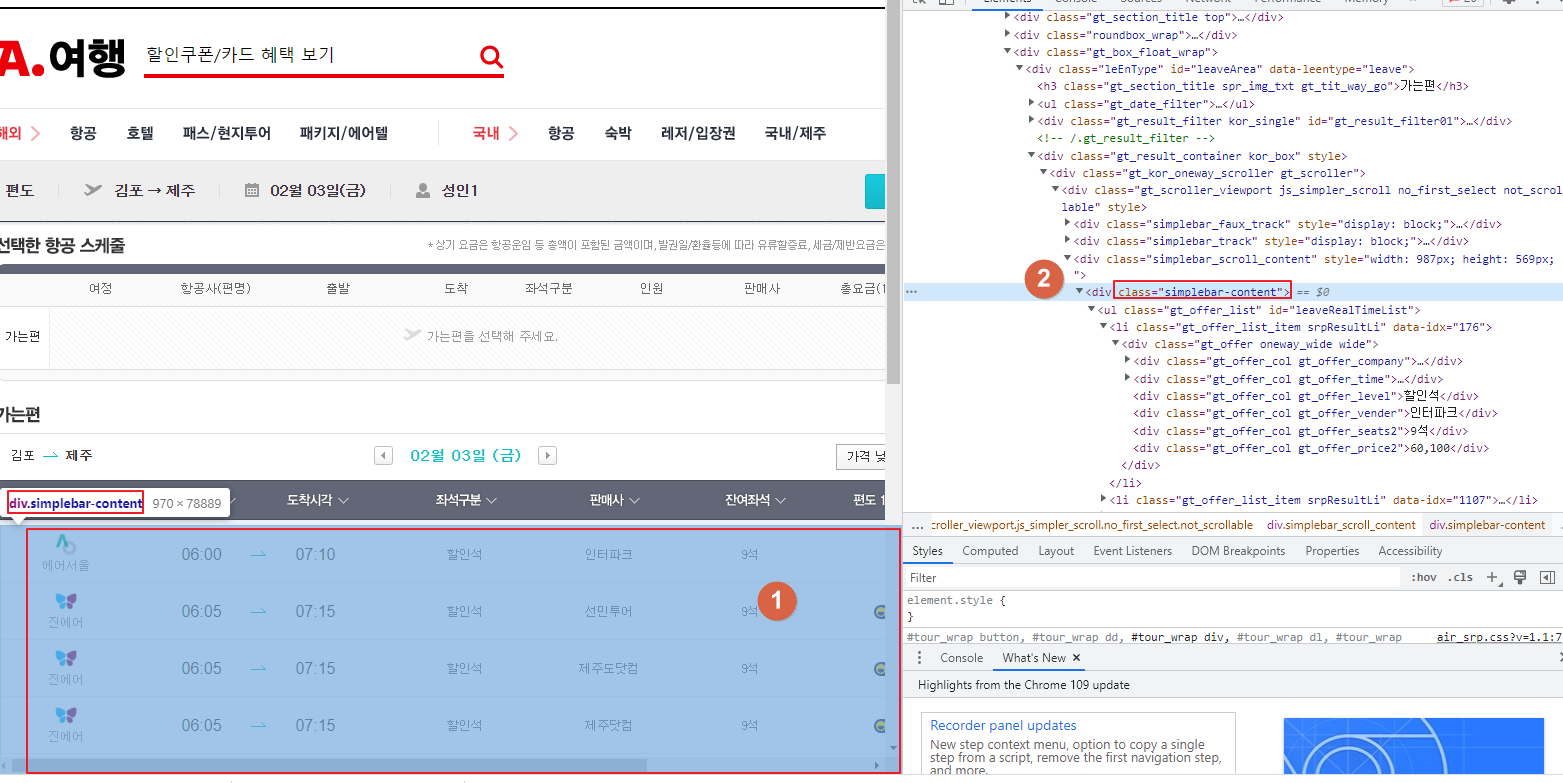
Task: Open Console tab in drawer
Action: tap(961, 658)
